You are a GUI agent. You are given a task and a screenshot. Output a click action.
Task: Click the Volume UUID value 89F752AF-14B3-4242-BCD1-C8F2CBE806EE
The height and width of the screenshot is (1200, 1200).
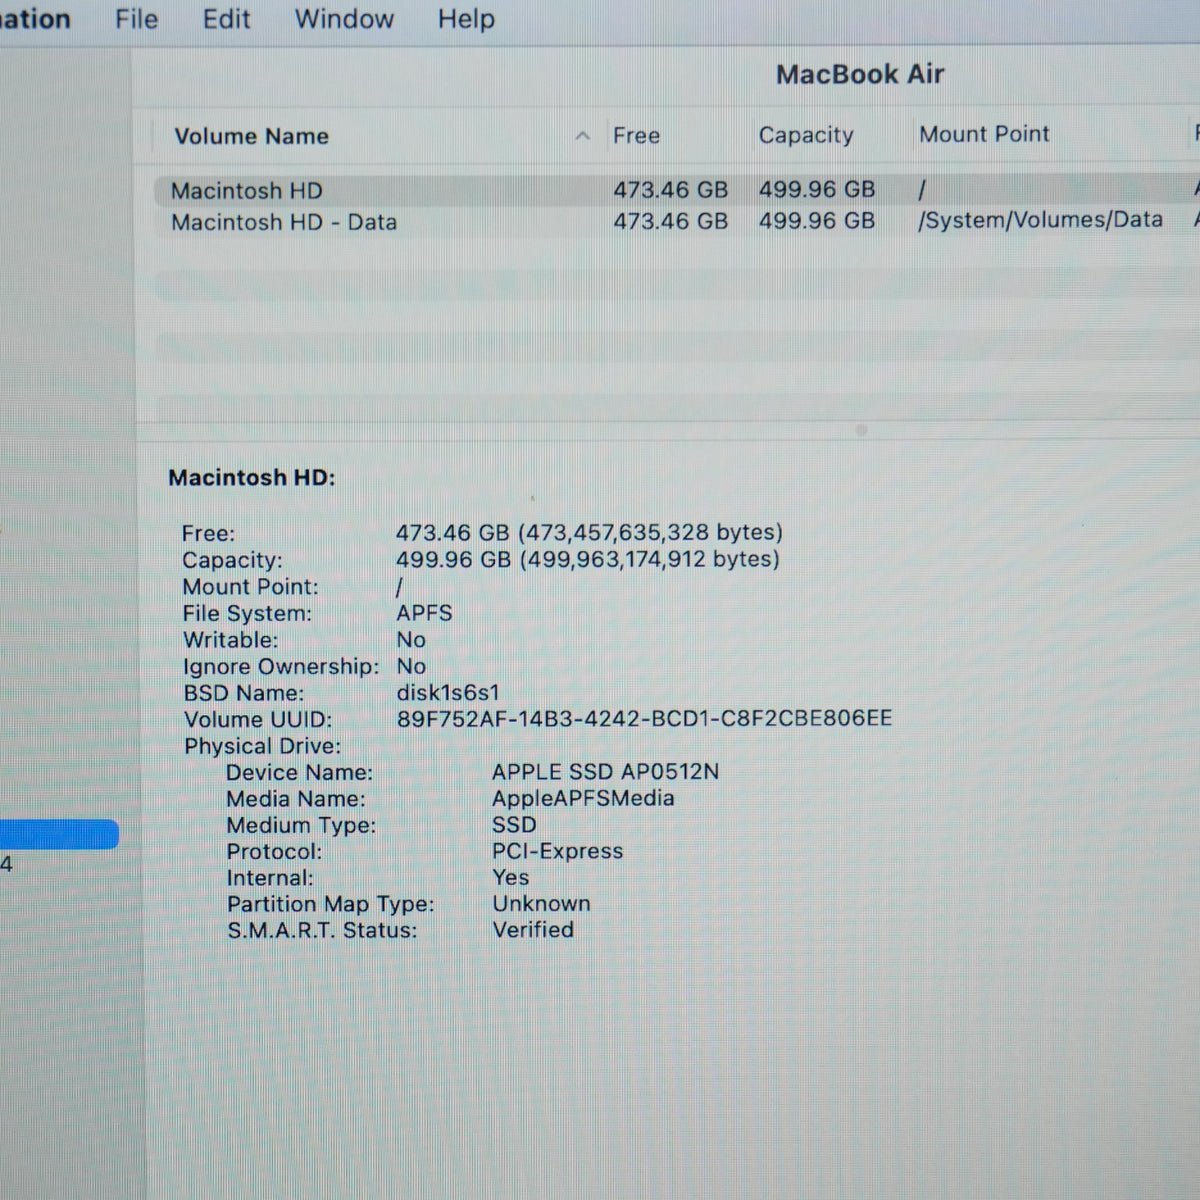[x=644, y=718]
